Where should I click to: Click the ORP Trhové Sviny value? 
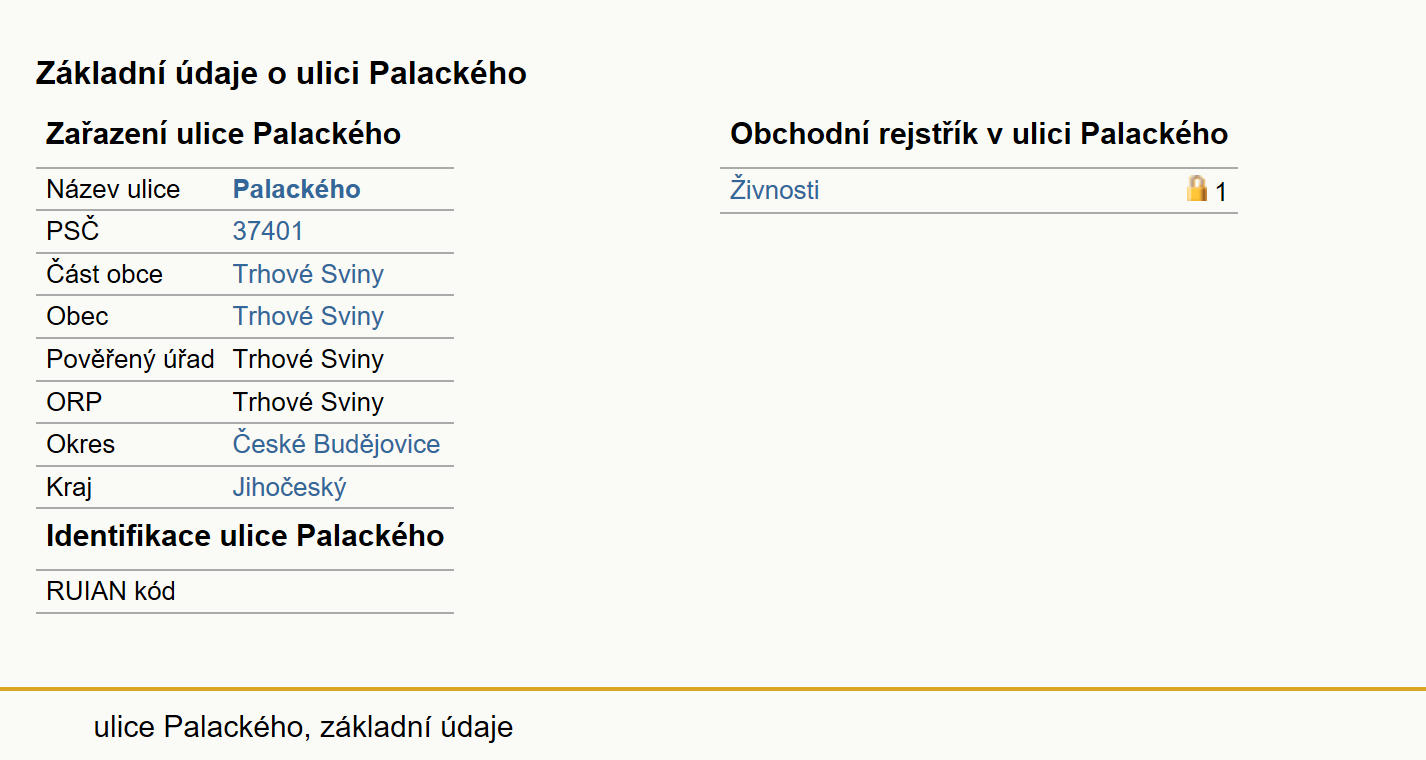[x=308, y=403]
